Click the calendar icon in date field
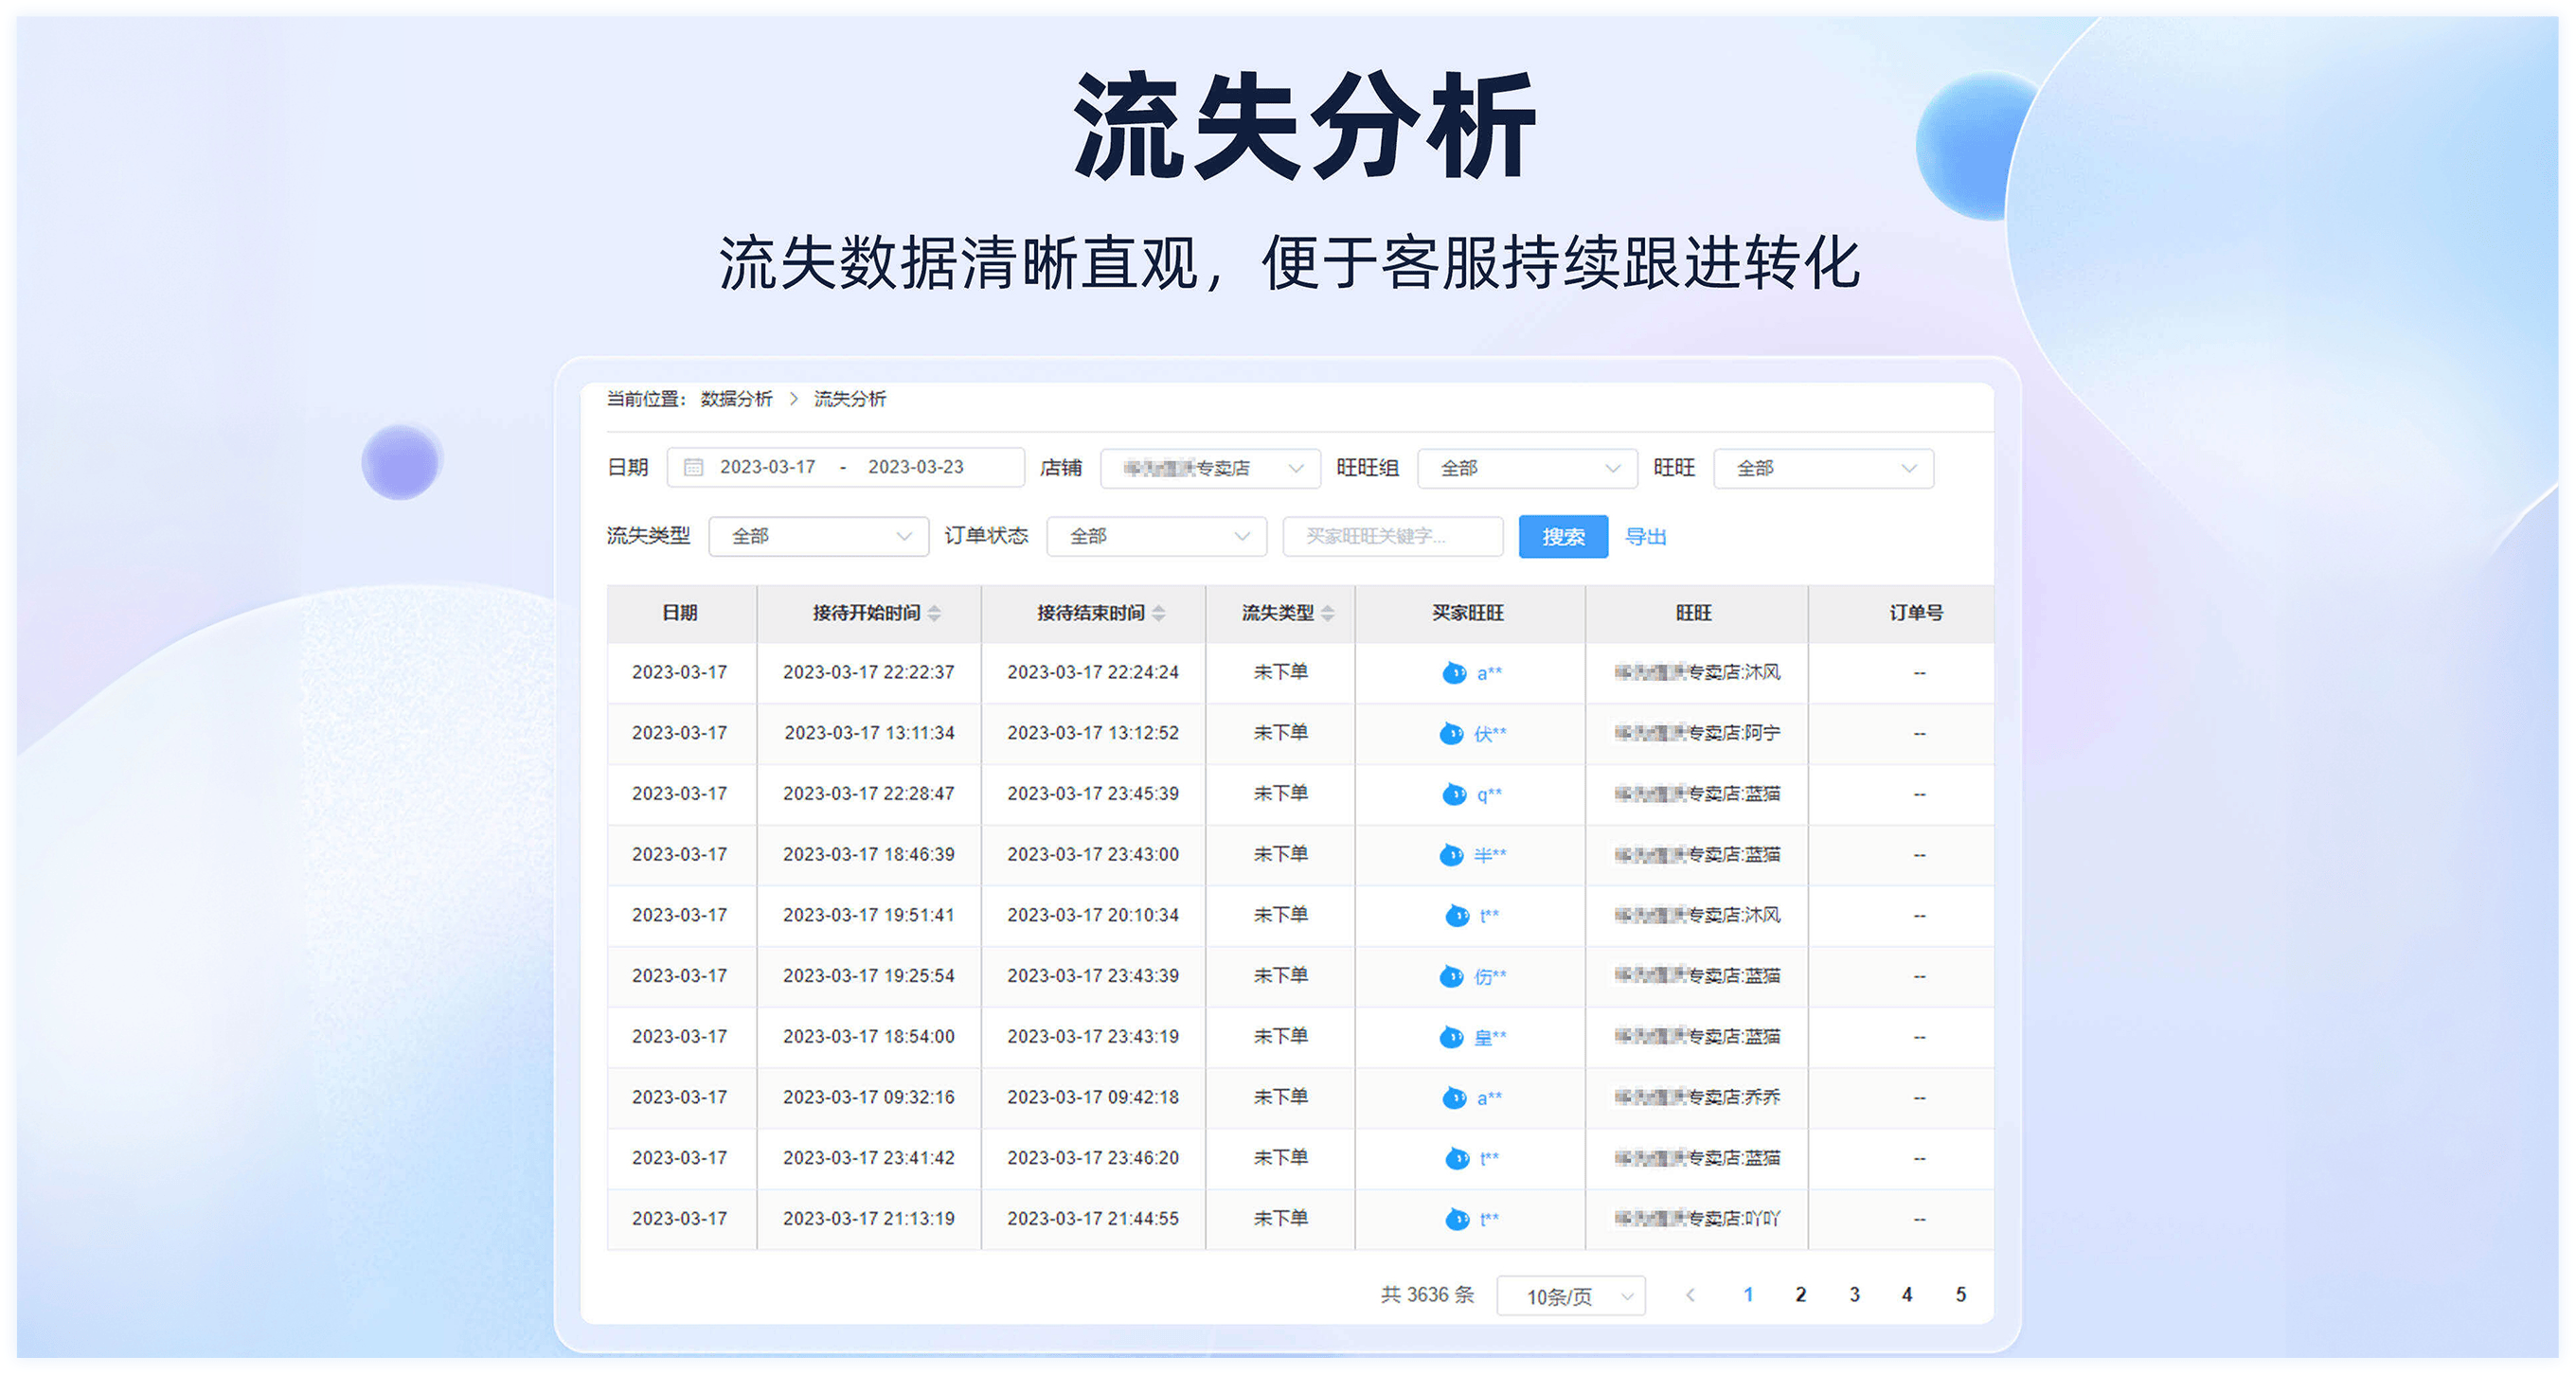The width and height of the screenshot is (2576, 1374). tap(693, 467)
